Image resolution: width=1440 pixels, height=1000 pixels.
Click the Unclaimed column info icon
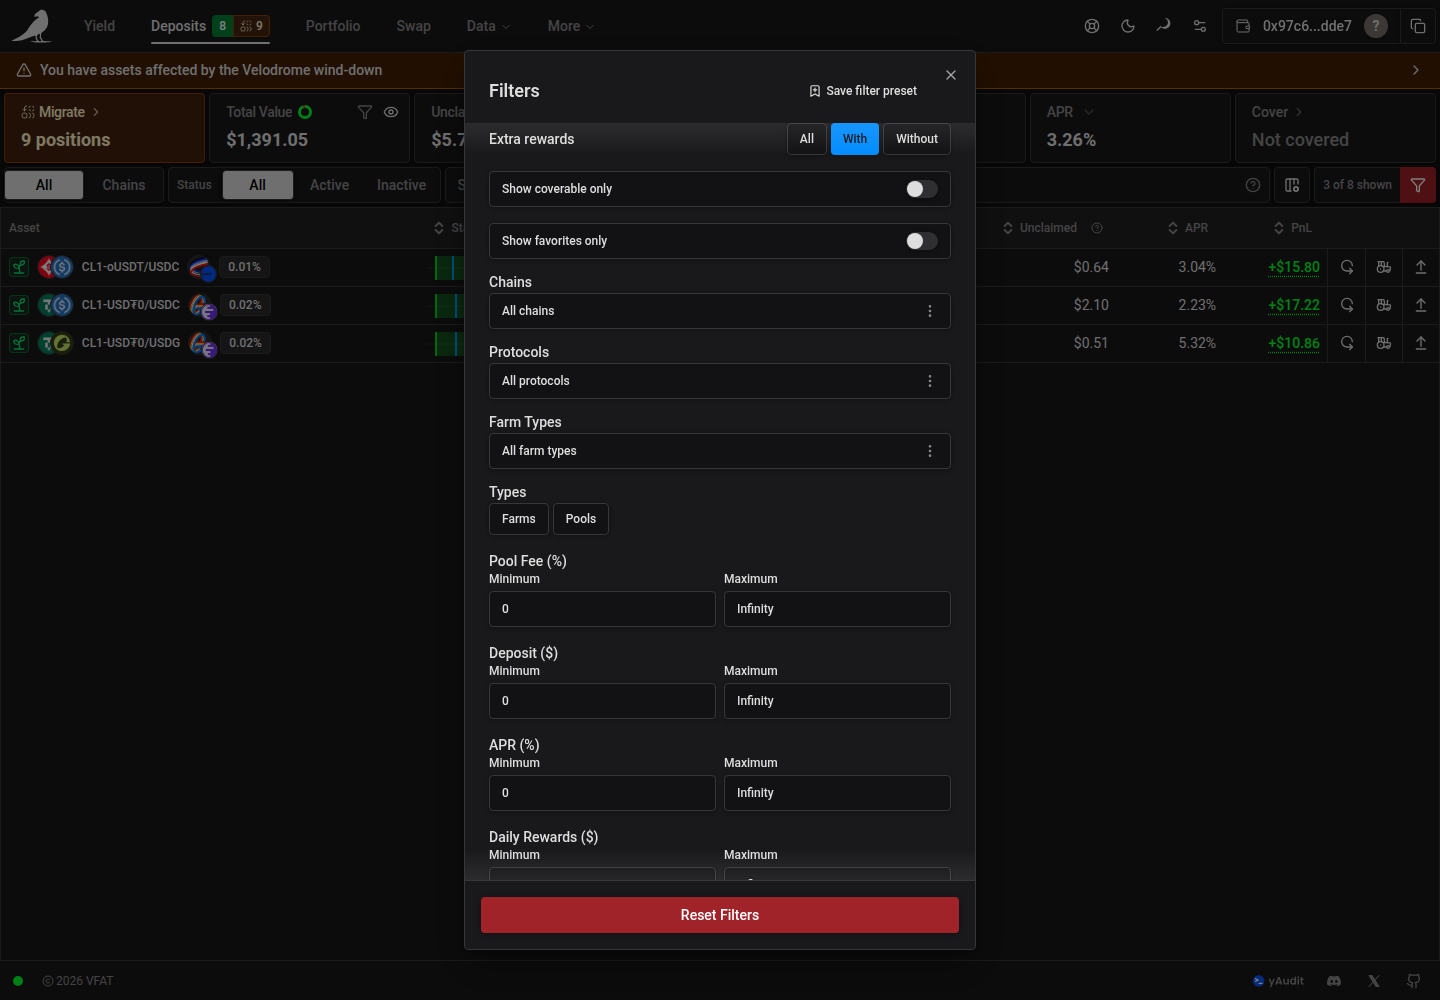point(1097,228)
